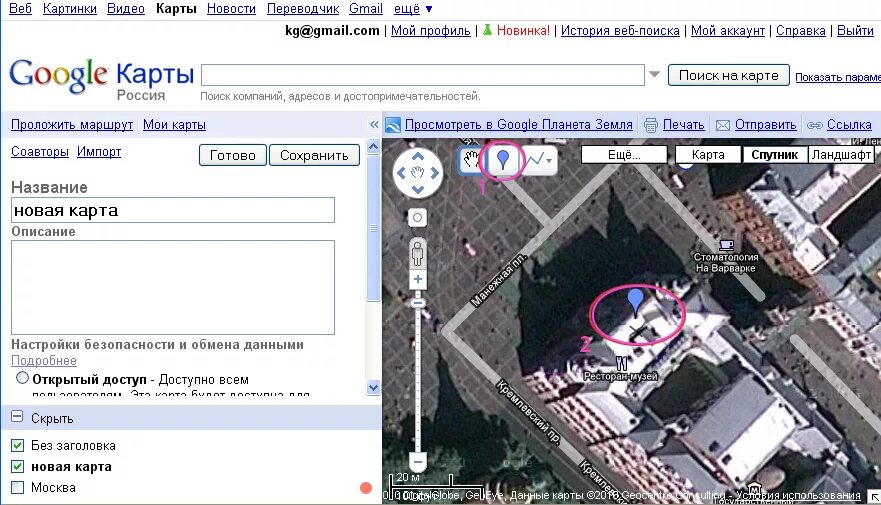Collapse the left panel with double chevron
The width and height of the screenshot is (881, 505).
point(374,125)
